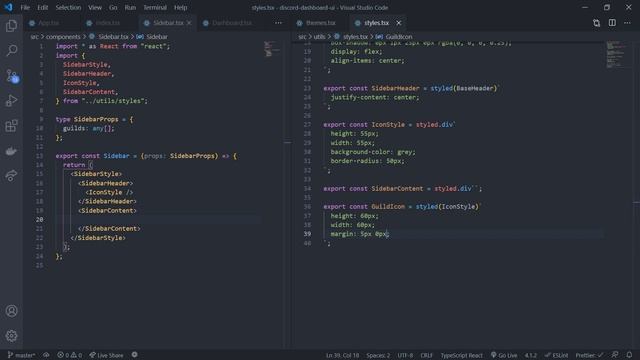Open the Live Share activity bar icon
This screenshot has height=360, width=640.
coord(11,176)
